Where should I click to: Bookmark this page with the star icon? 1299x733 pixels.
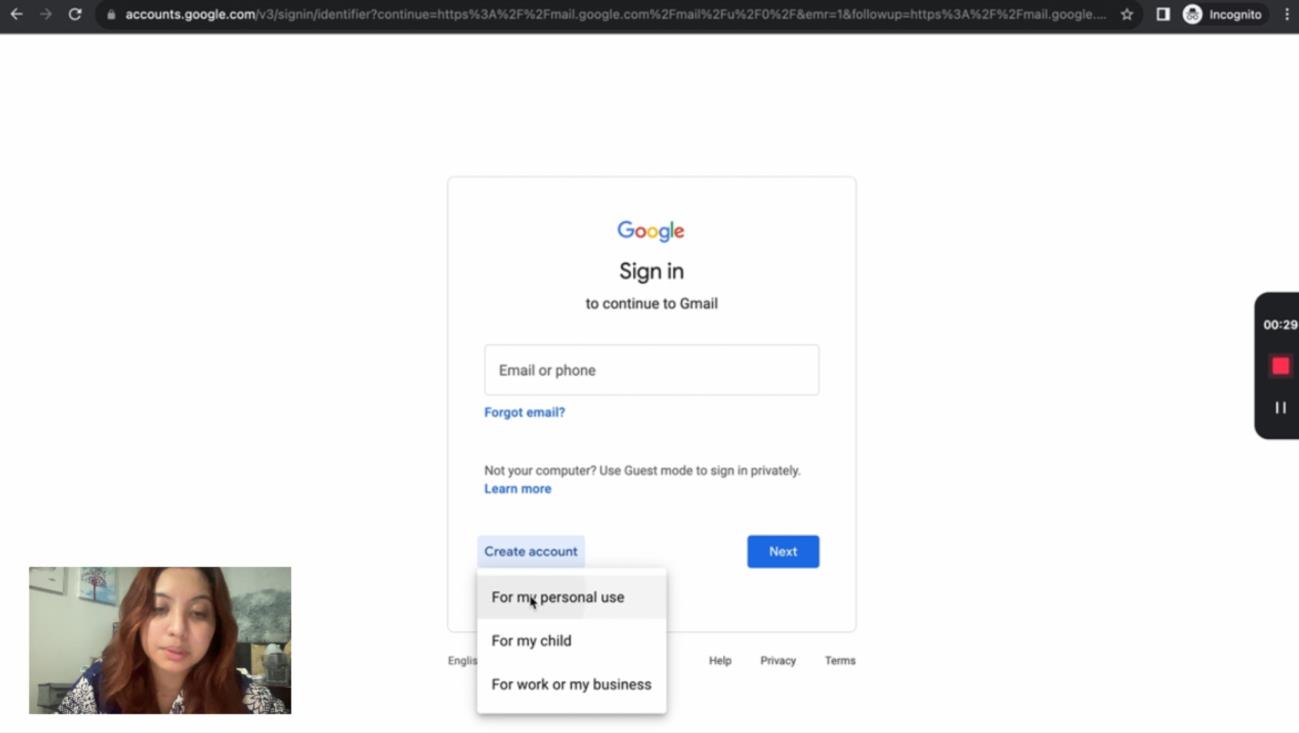pos(1127,14)
